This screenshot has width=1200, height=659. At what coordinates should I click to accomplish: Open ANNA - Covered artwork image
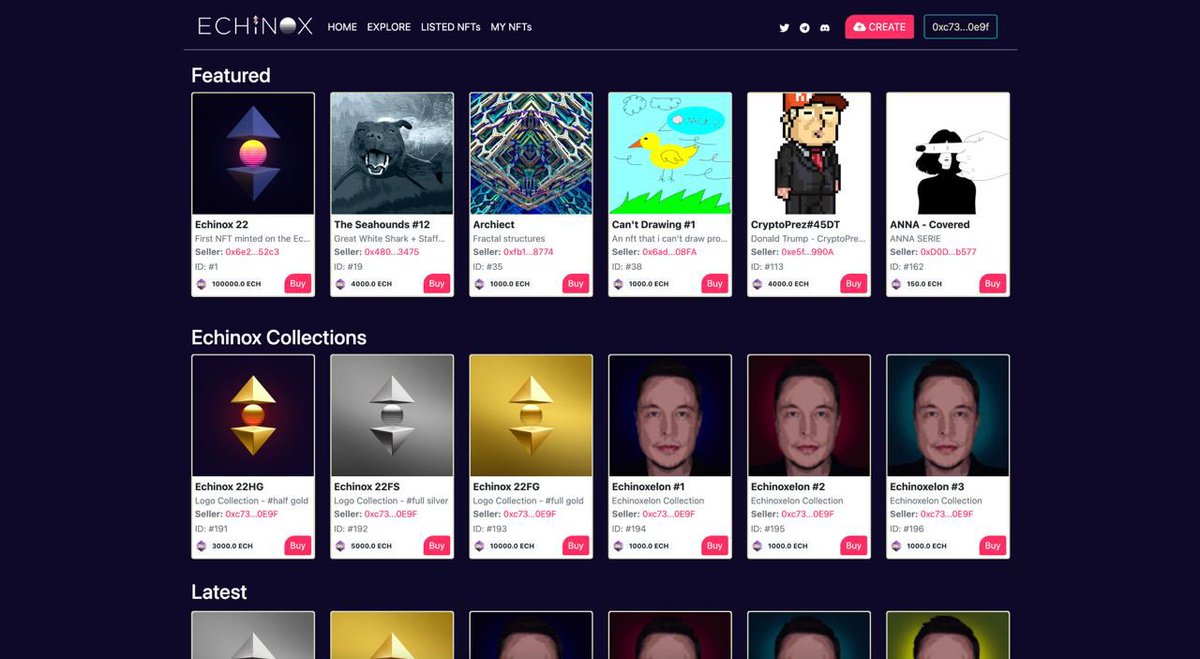point(948,154)
